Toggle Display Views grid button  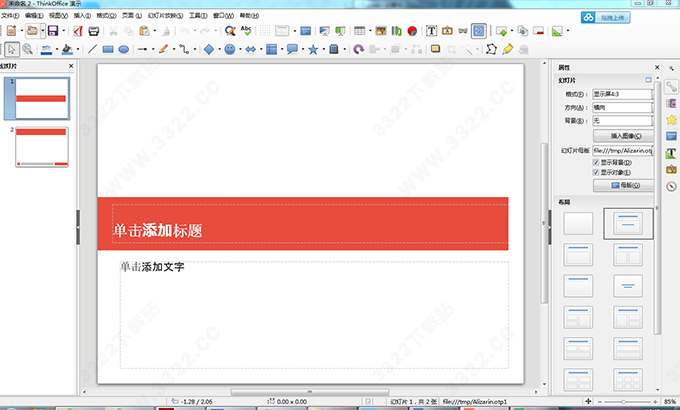click(479, 31)
